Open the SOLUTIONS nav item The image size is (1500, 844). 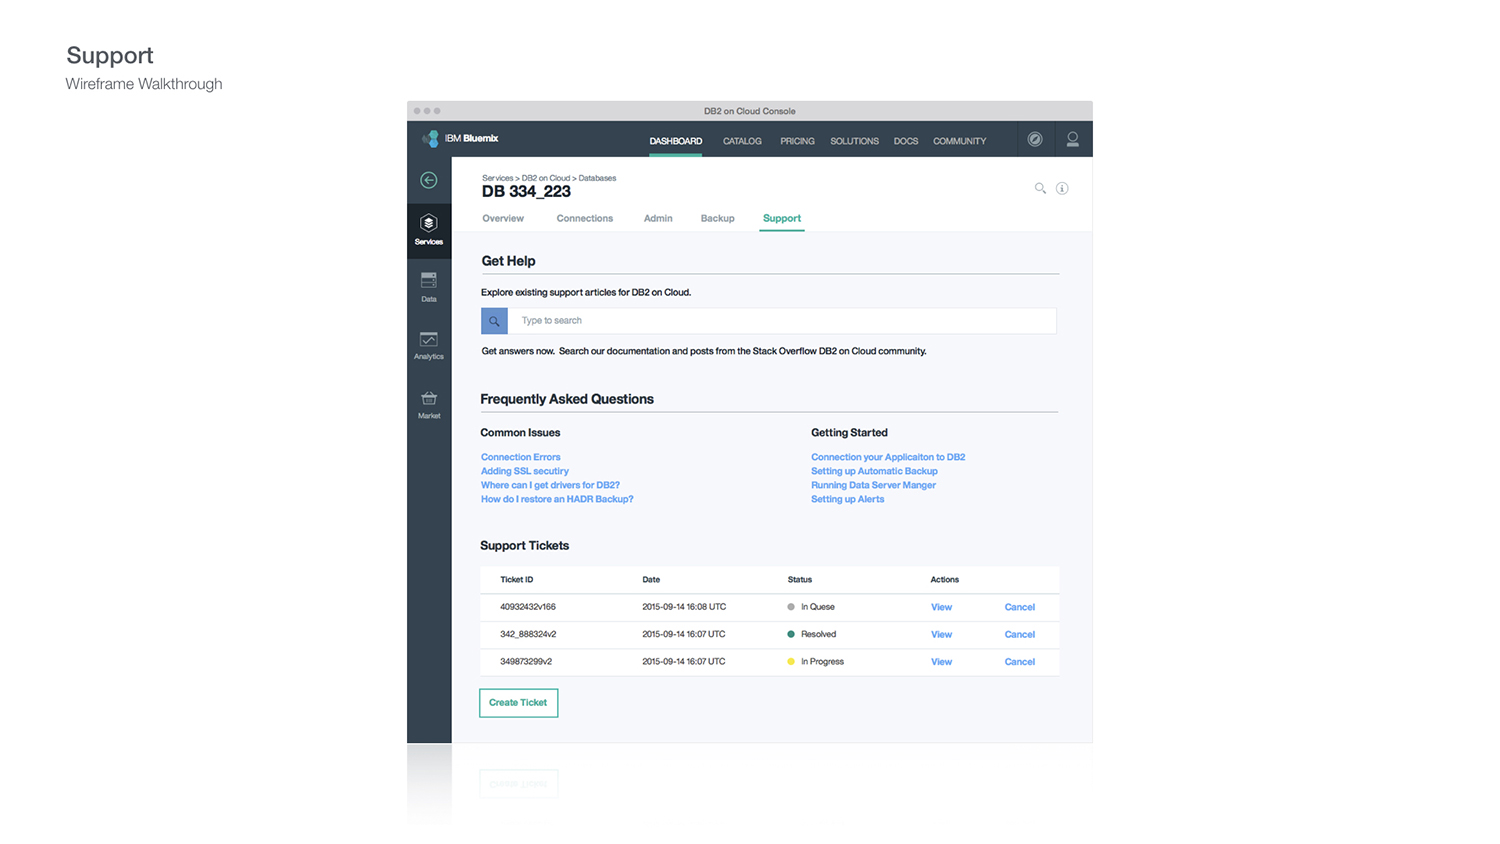[854, 141]
